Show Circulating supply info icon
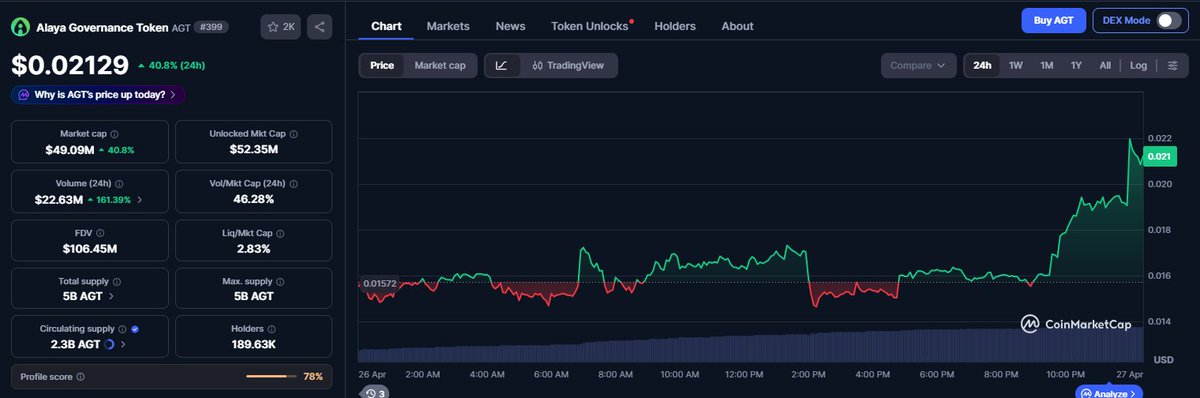The height and width of the screenshot is (398, 1200). [x=124, y=328]
